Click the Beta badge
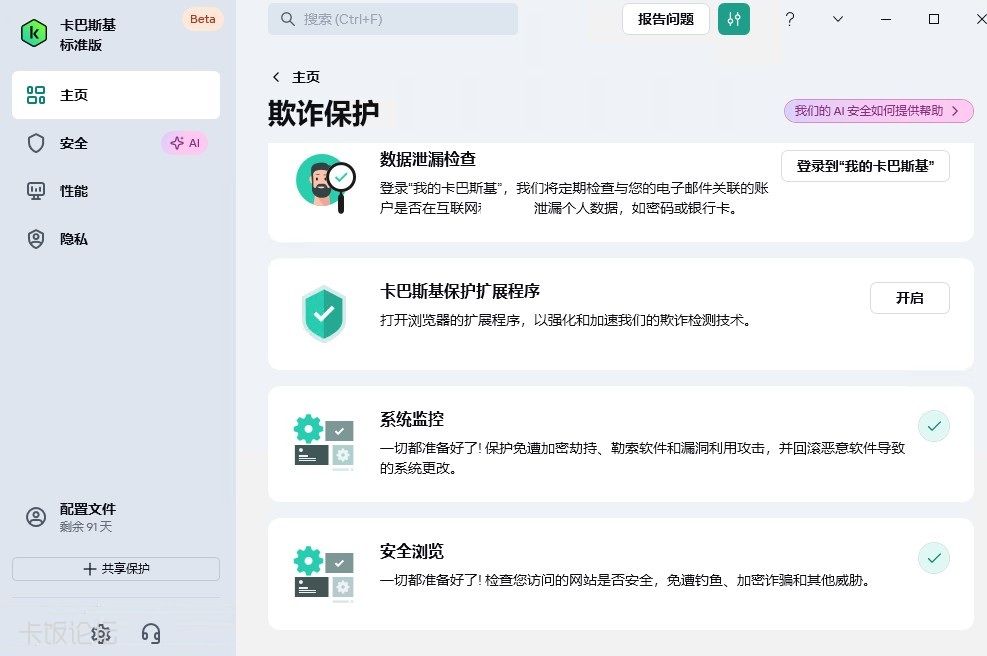The height and width of the screenshot is (656, 987). pos(203,19)
